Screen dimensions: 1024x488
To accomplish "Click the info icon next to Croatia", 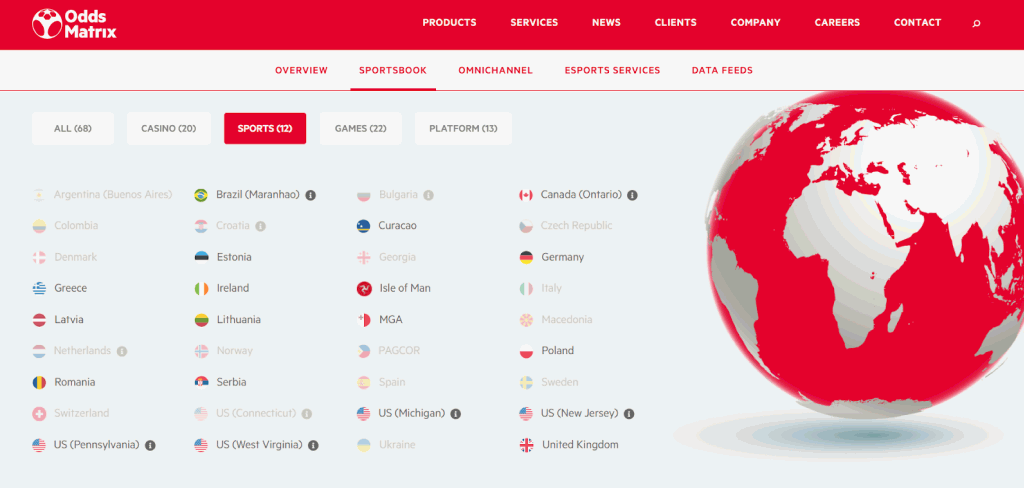I will point(261,226).
